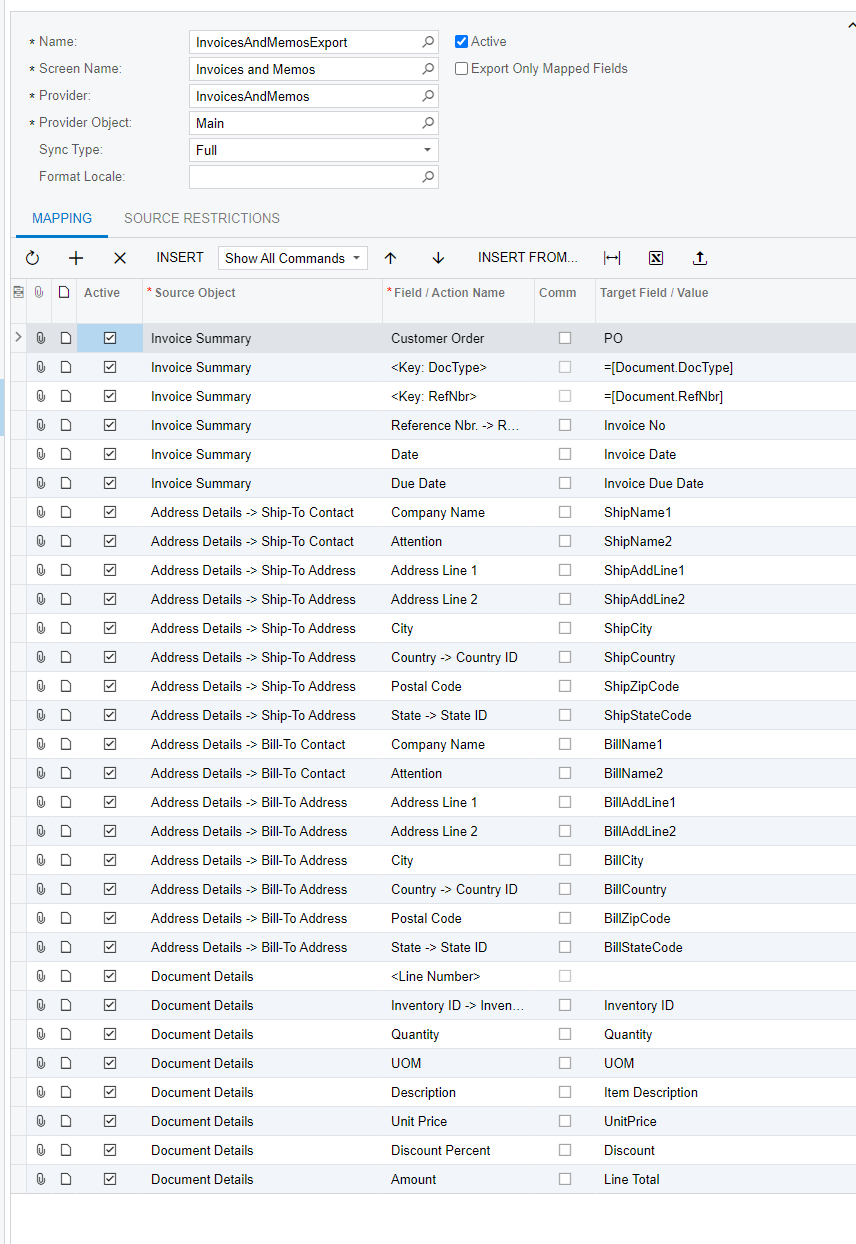Toggle the Comm checkbox for ShipName1 row

click(x=565, y=512)
